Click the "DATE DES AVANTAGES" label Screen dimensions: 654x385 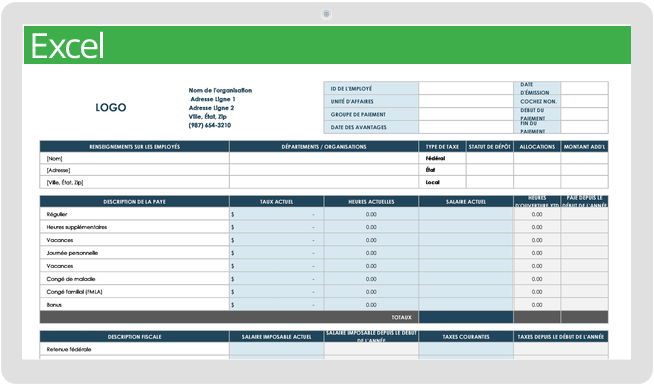tap(358, 127)
